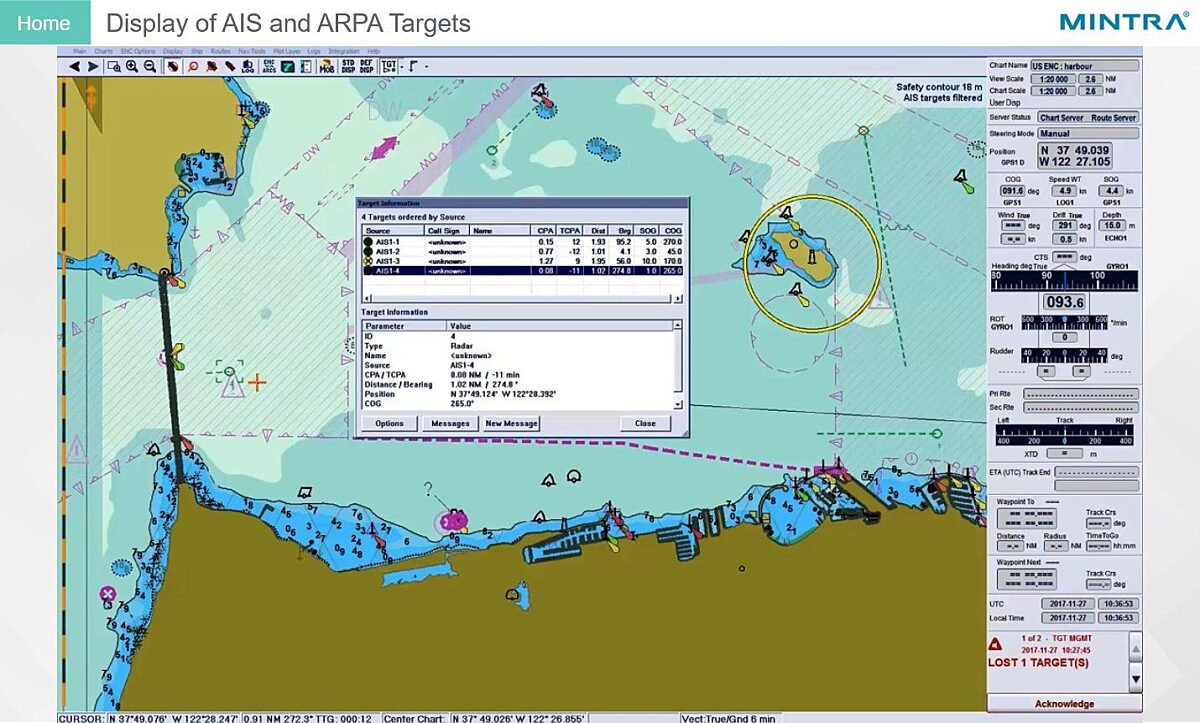Click the heading compass tape gauge
The height and width of the screenshot is (723, 1200).
tap(1064, 280)
